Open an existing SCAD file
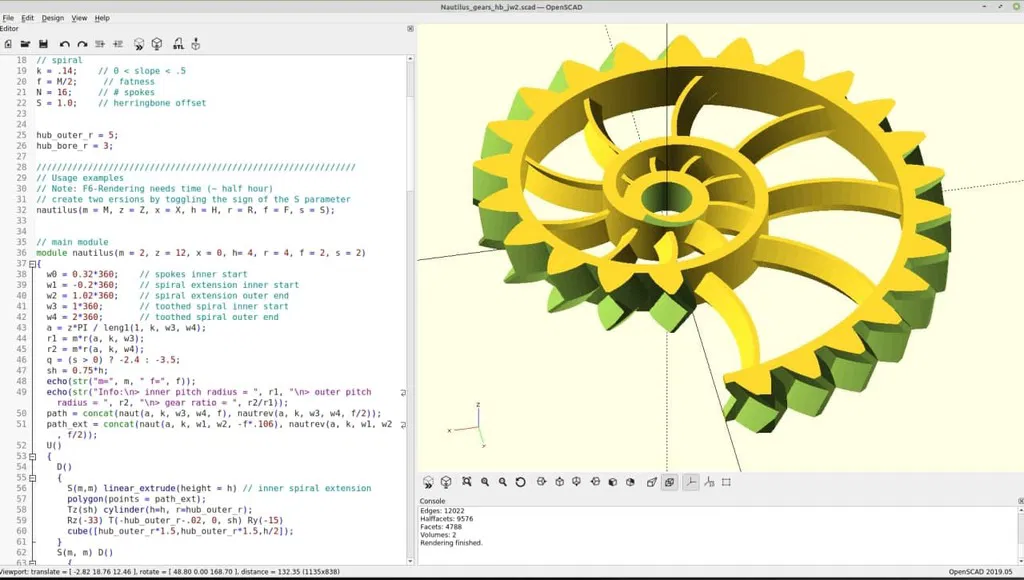Viewport: 1024px width, 580px height. [26, 43]
